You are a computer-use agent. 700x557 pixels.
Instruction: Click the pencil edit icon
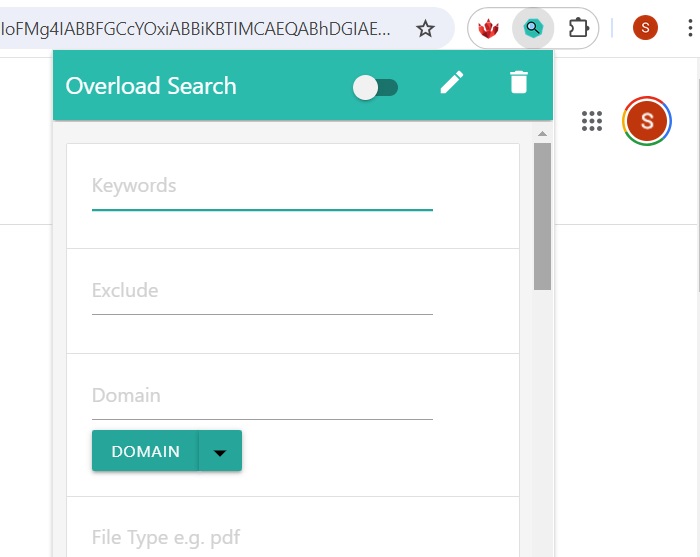tap(452, 83)
